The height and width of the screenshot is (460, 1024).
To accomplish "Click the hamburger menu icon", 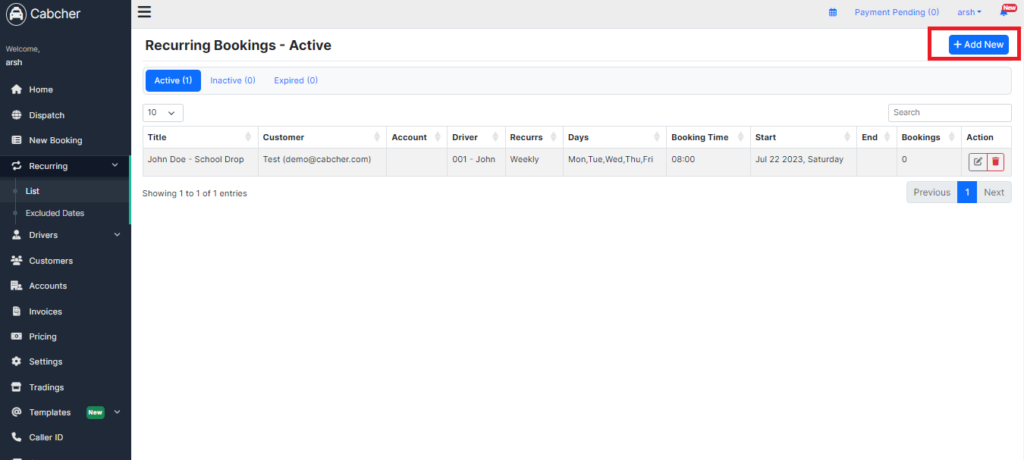I will 144,12.
